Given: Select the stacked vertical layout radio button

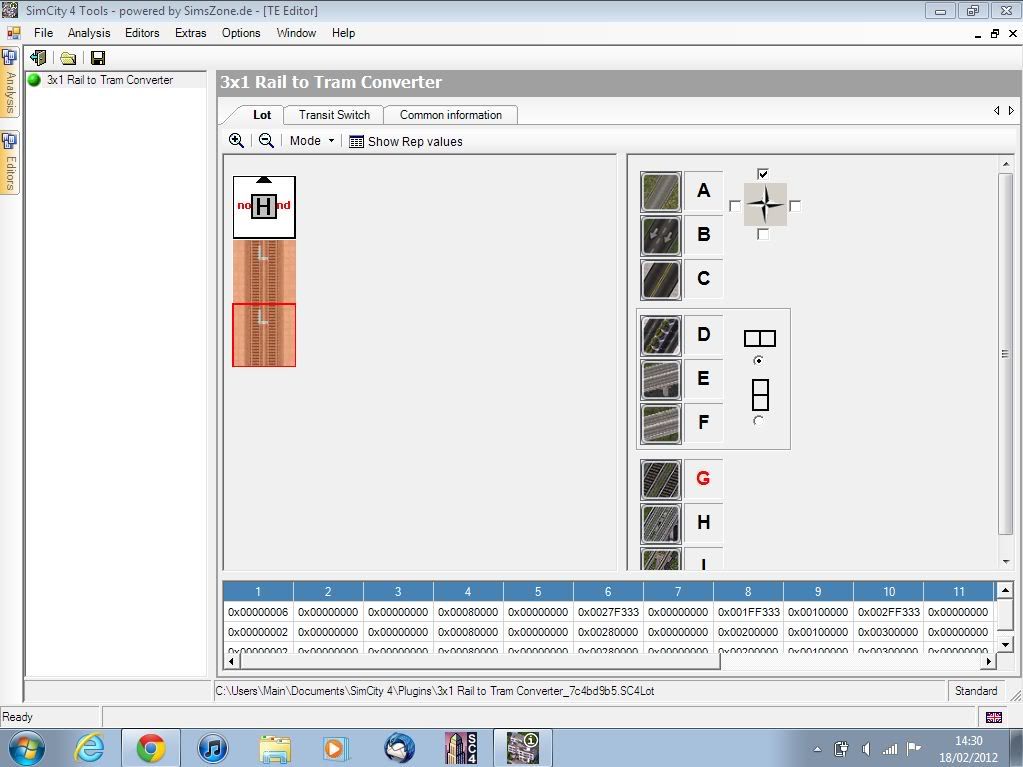Looking at the screenshot, I should [758, 421].
